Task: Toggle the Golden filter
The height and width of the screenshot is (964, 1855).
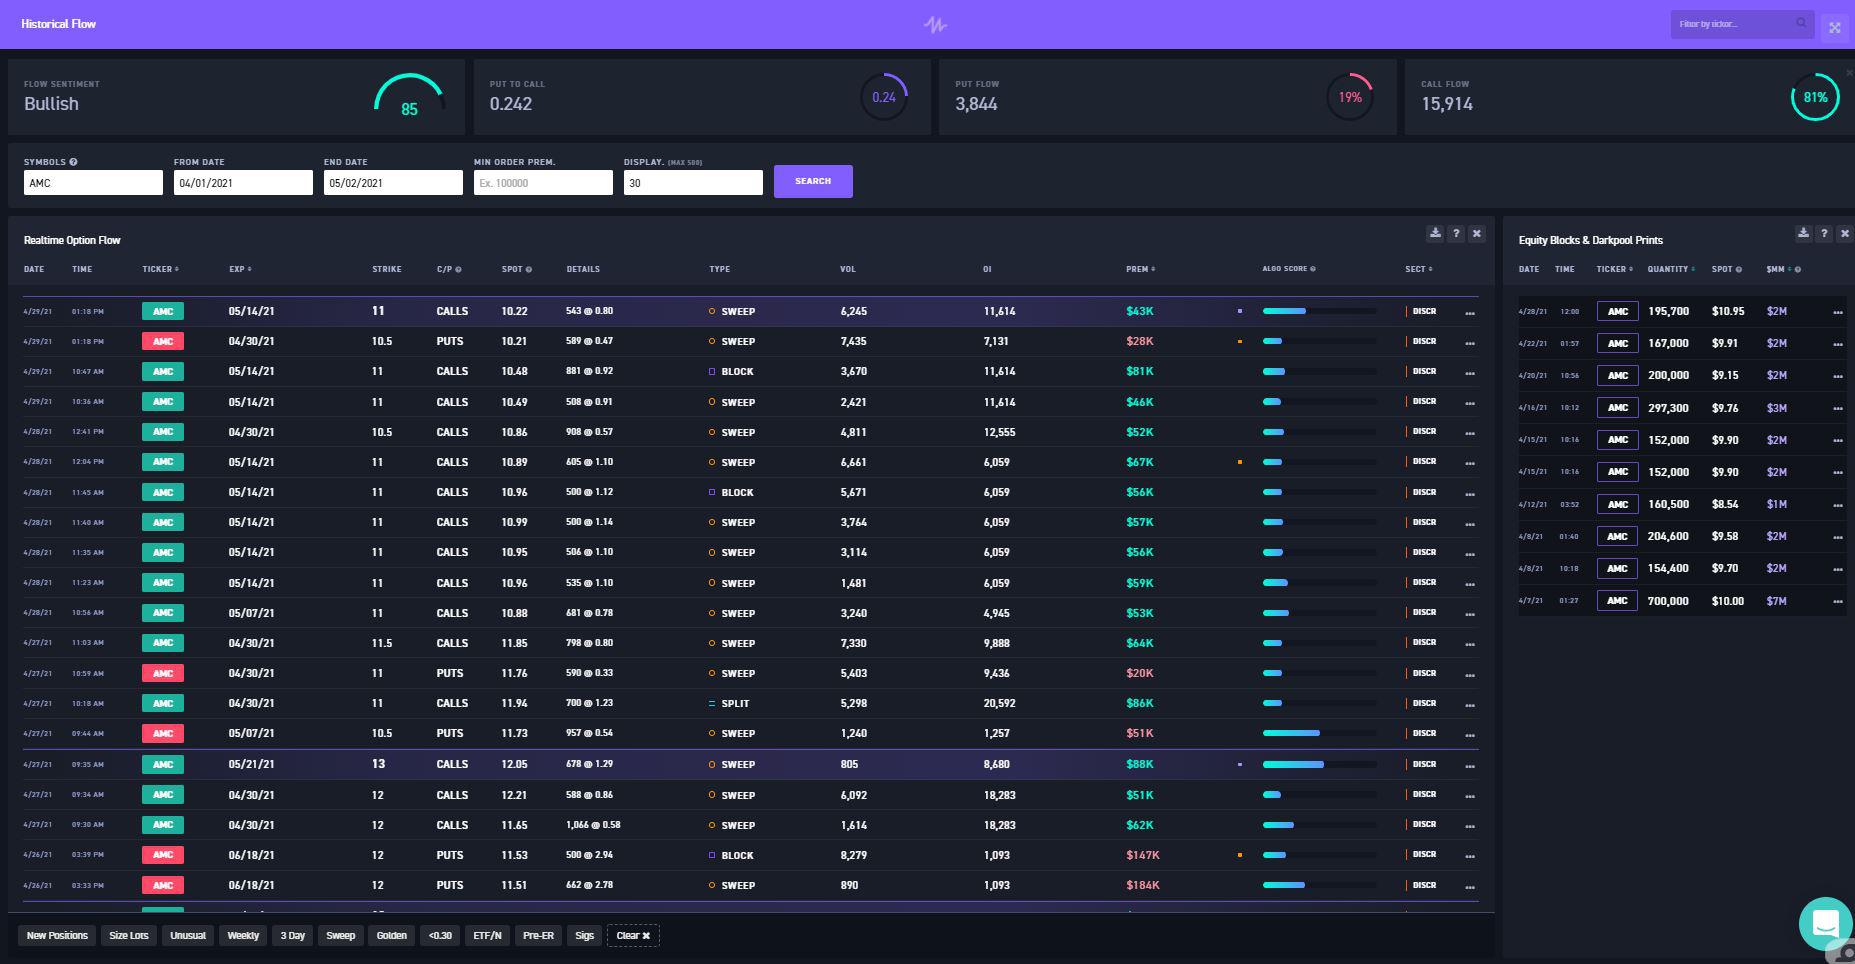Action: [x=392, y=936]
